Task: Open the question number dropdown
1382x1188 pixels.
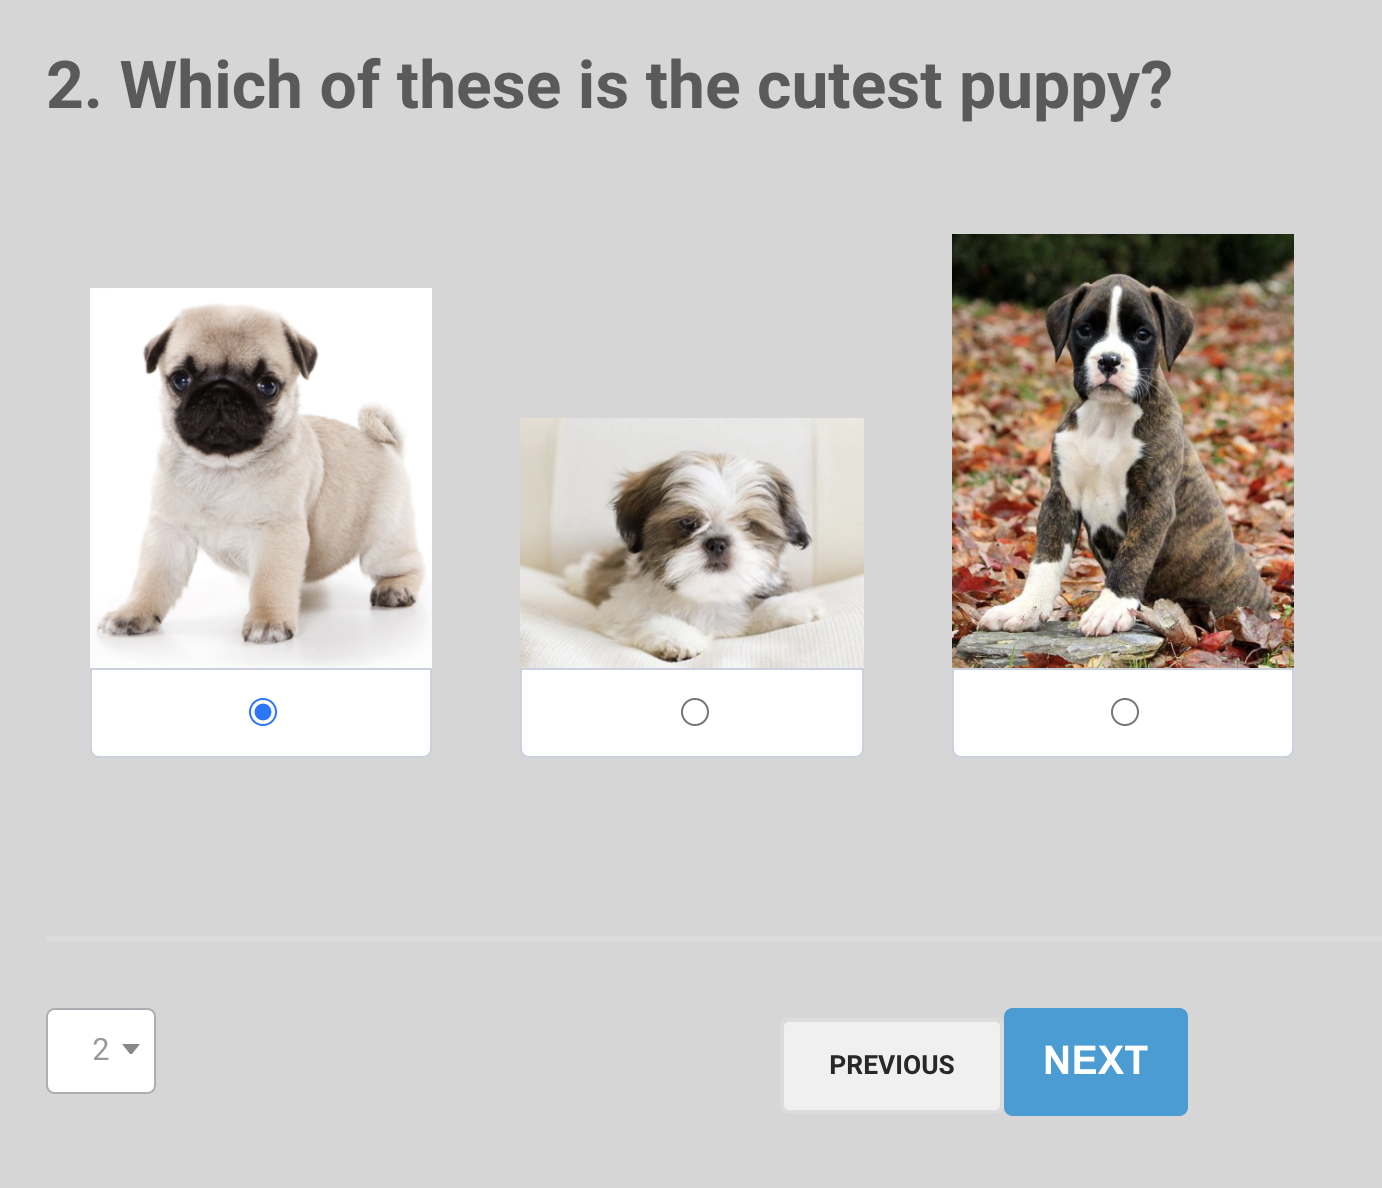Action: 101,1050
